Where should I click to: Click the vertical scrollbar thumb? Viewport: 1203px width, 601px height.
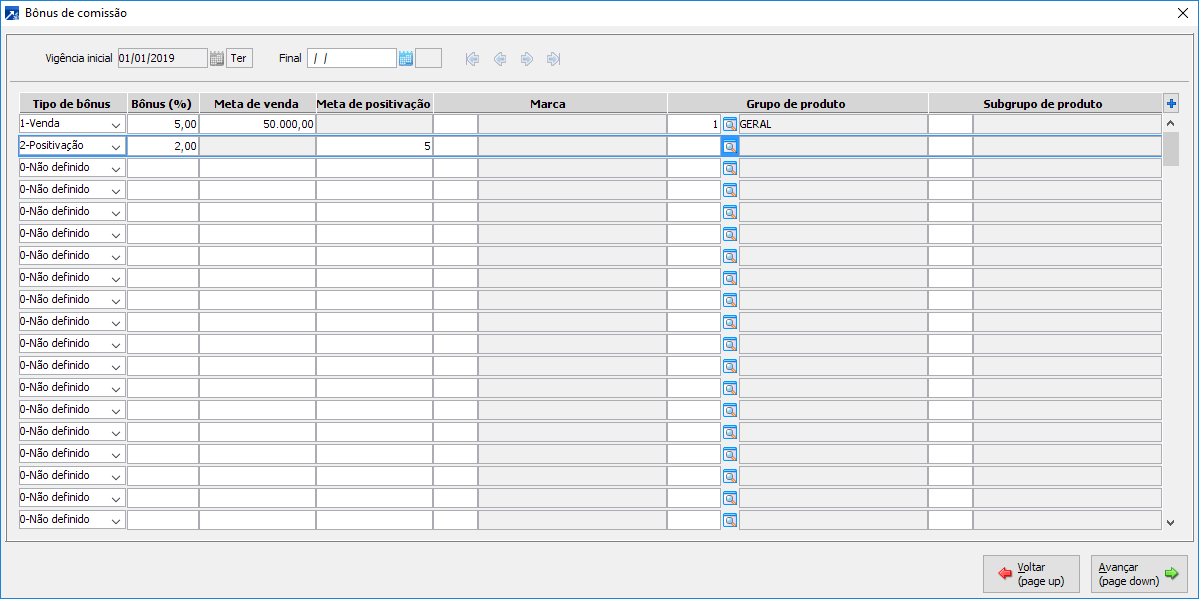1171,148
